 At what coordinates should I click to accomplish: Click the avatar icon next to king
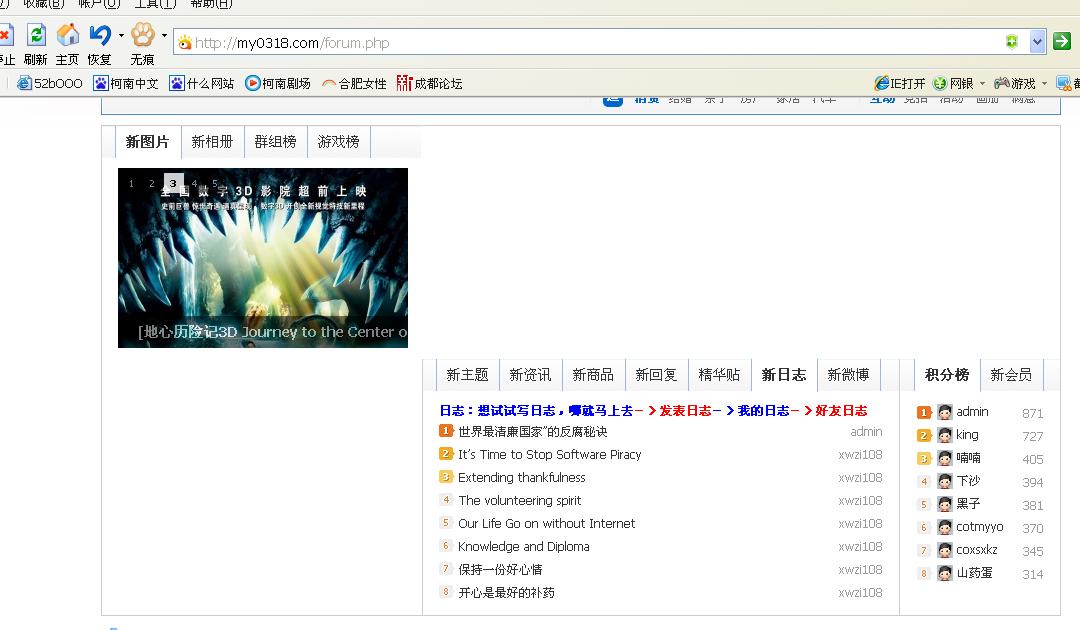[x=945, y=435]
